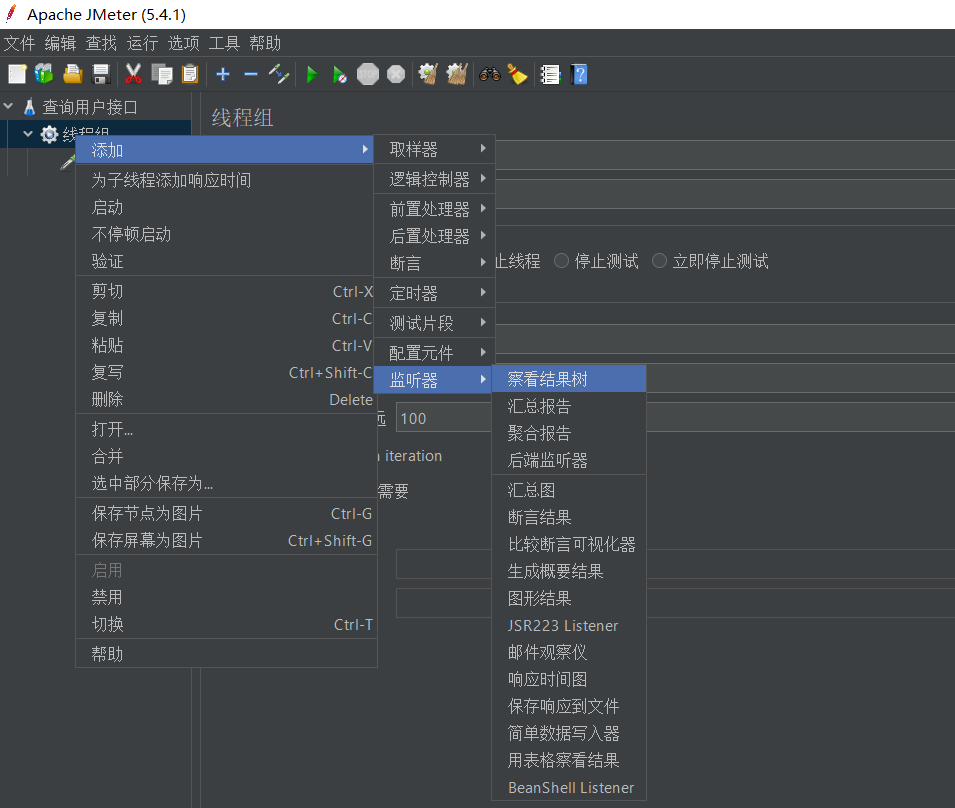955x808 pixels.
Task: Choose 用表格察看结果 listener
Action: pos(569,760)
